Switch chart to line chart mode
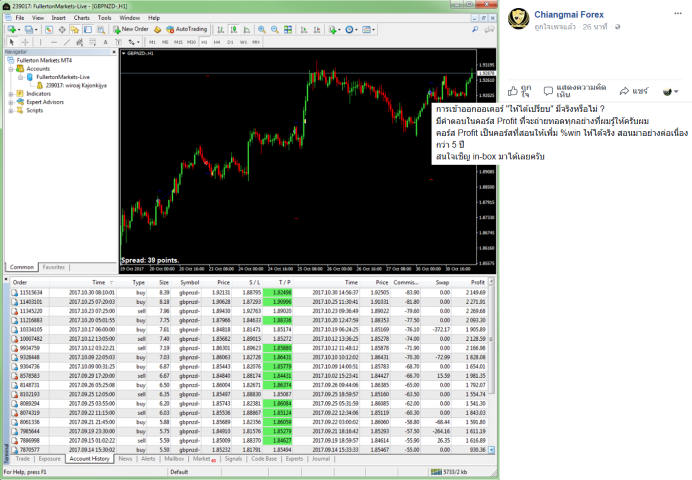This screenshot has height=480, width=692. pos(247,30)
